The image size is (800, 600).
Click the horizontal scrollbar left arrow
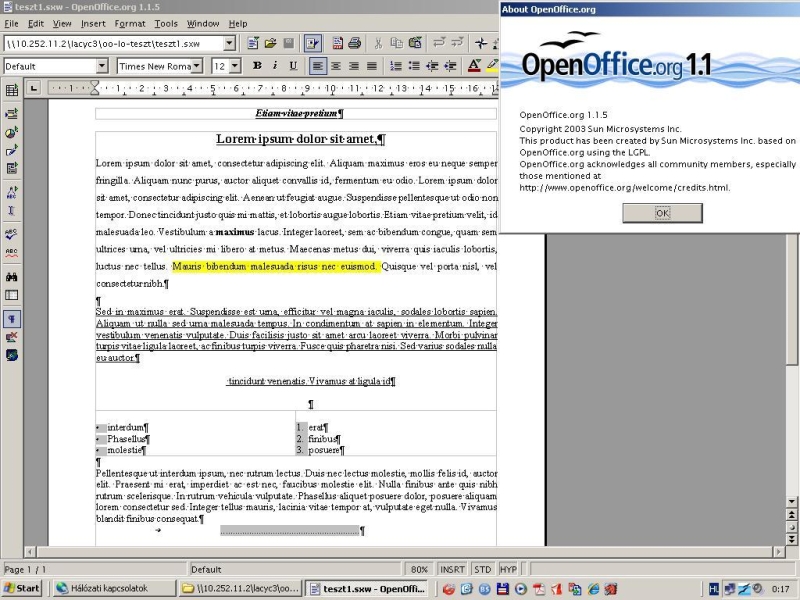(x=30, y=552)
